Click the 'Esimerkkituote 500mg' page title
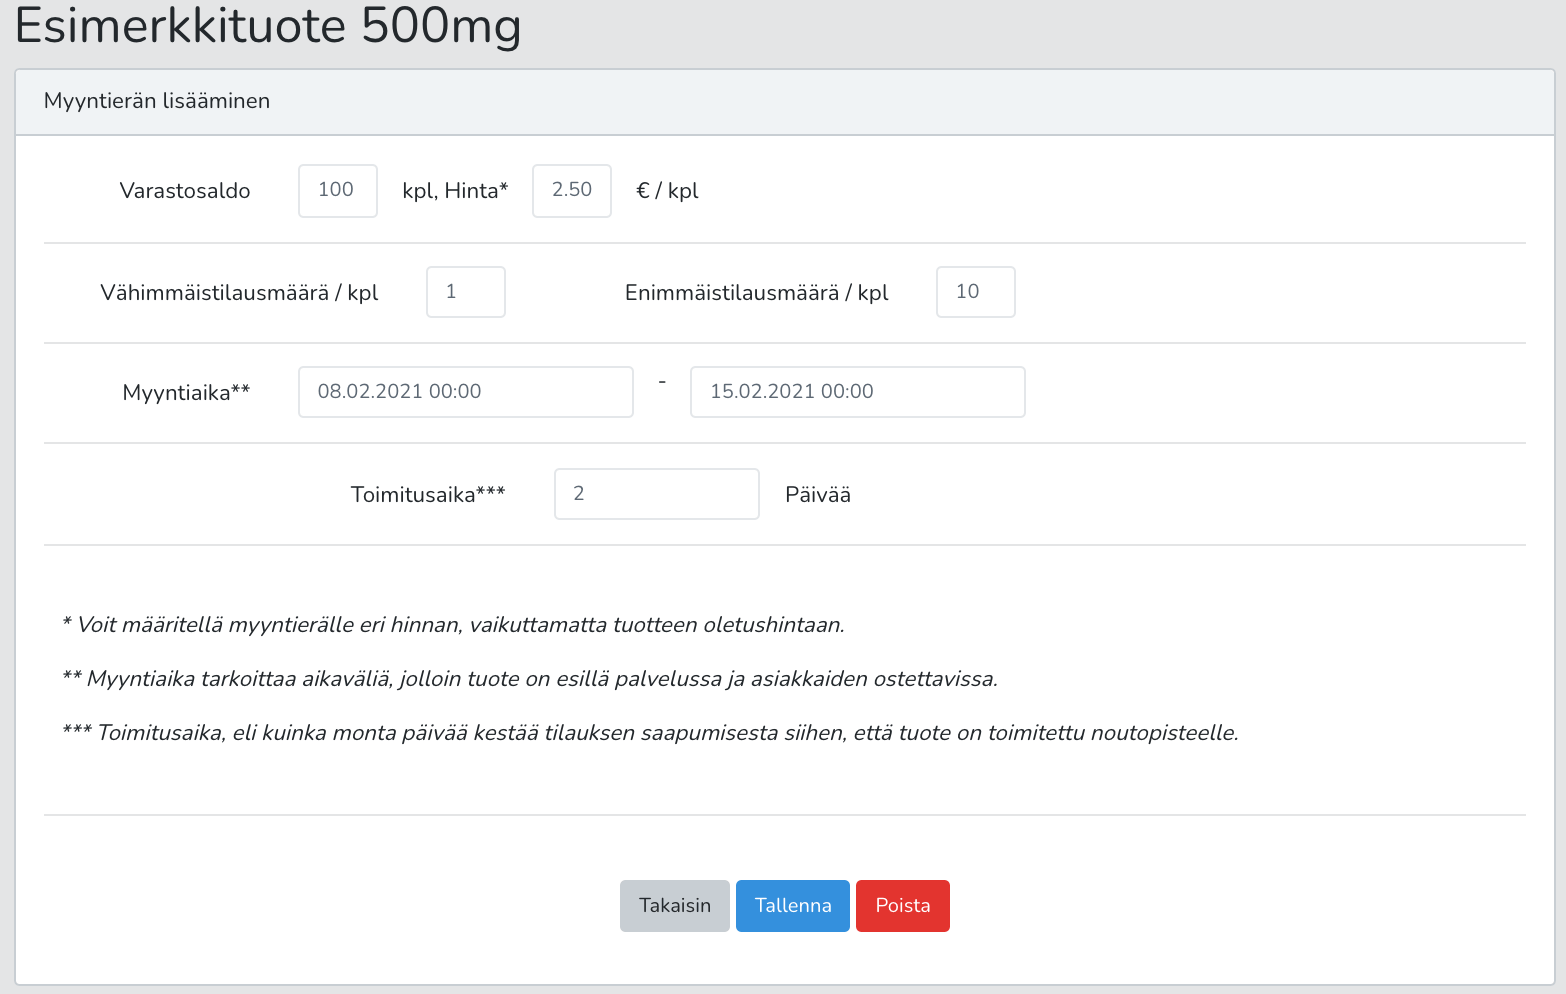1566x994 pixels. point(268,26)
